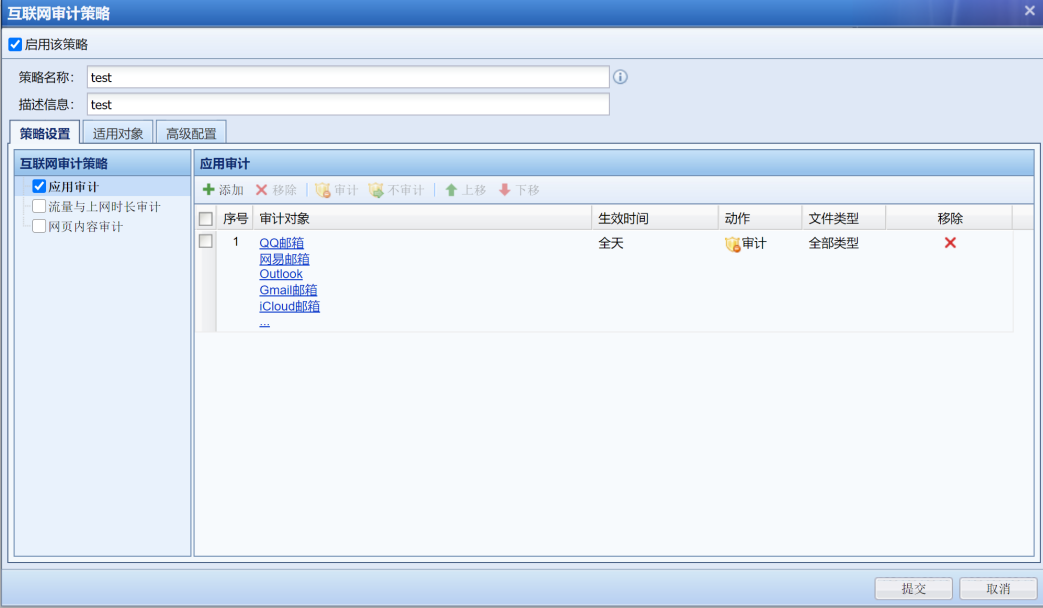Click the 文件类型 column header
This screenshot has height=608, width=1043.
tap(843, 218)
